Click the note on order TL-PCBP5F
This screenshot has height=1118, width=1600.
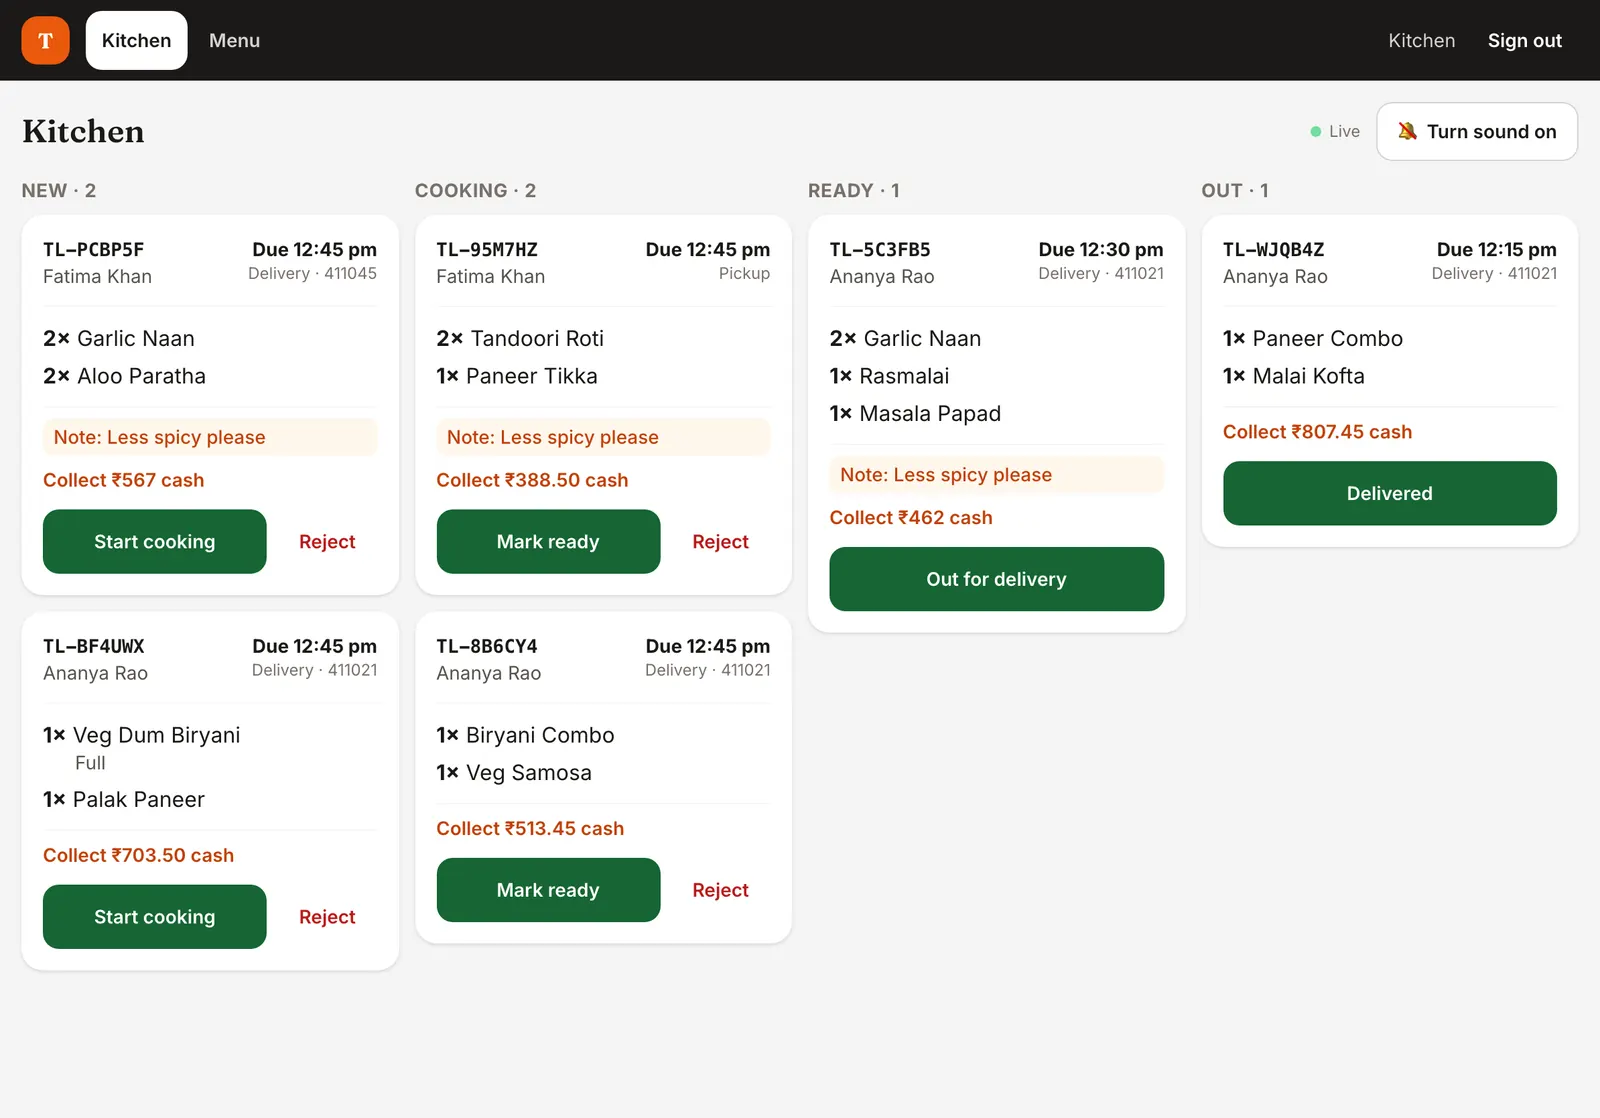(210, 437)
